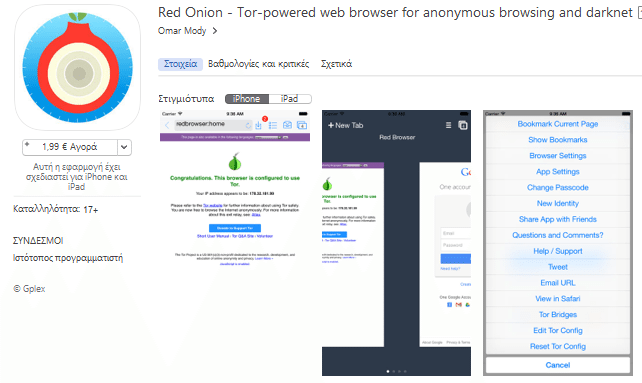Click the download icon with red badge
The height and width of the screenshot is (383, 642).
tap(259, 125)
